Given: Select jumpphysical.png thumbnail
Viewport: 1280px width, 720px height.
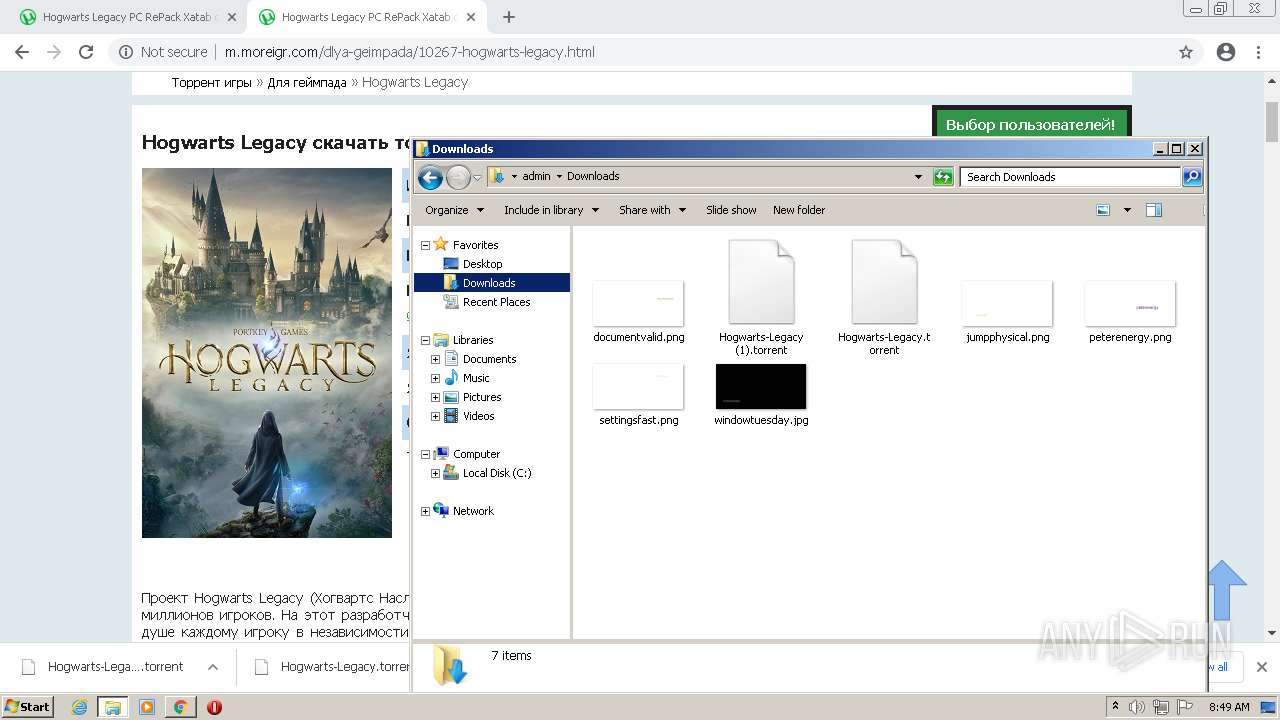Looking at the screenshot, I should [x=1007, y=303].
